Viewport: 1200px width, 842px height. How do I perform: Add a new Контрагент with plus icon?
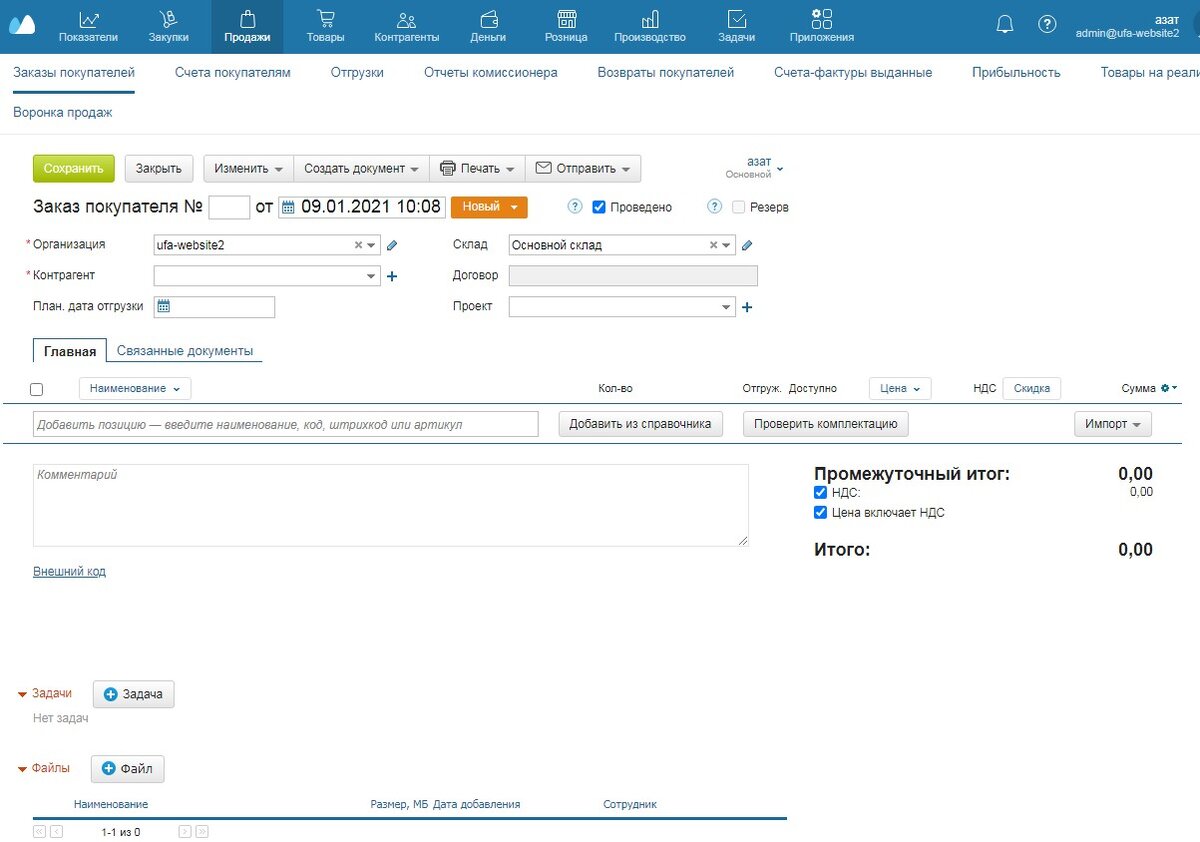point(392,277)
